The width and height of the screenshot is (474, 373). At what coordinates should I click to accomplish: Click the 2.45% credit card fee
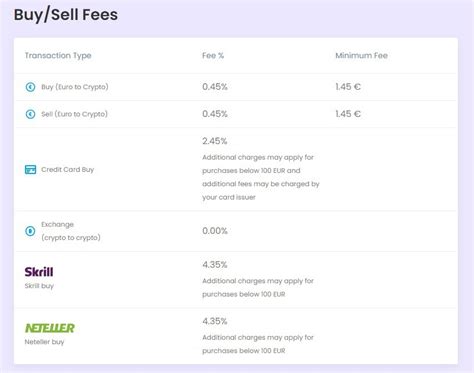point(215,141)
